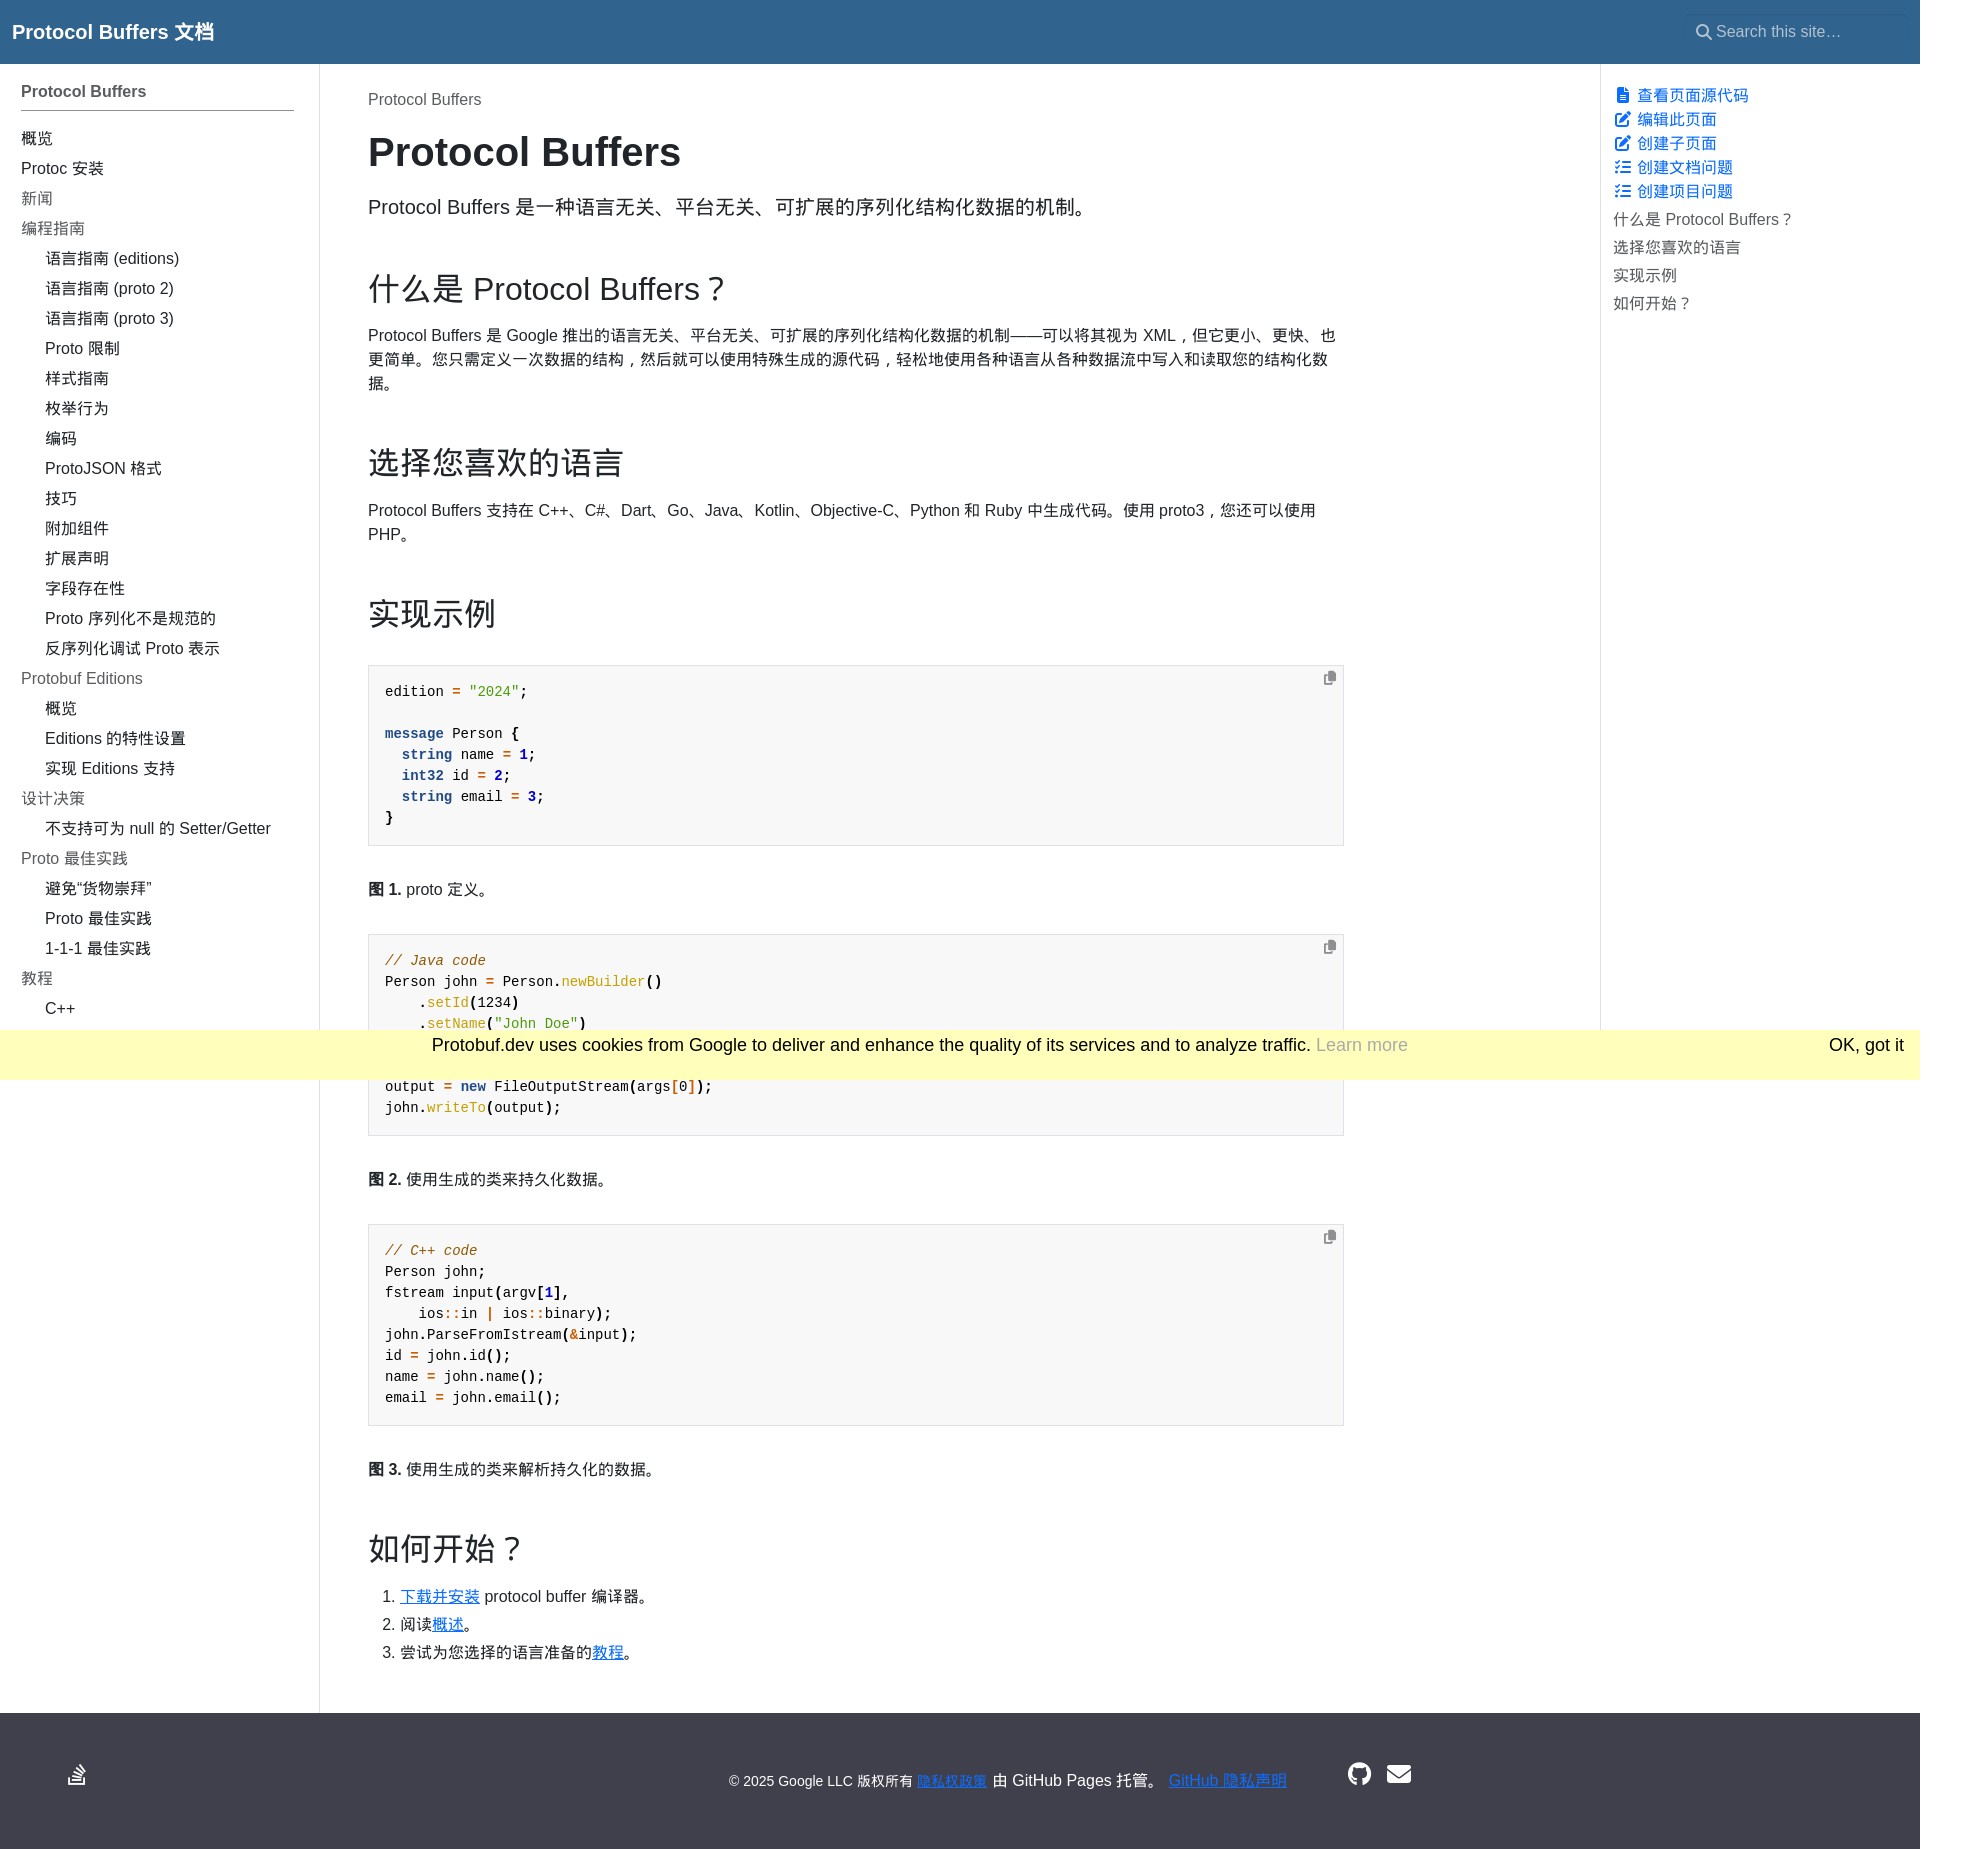Collapse the 编程指南 sidebar section
Viewport: 1968px width, 1849px height.
pyautogui.click(x=53, y=229)
